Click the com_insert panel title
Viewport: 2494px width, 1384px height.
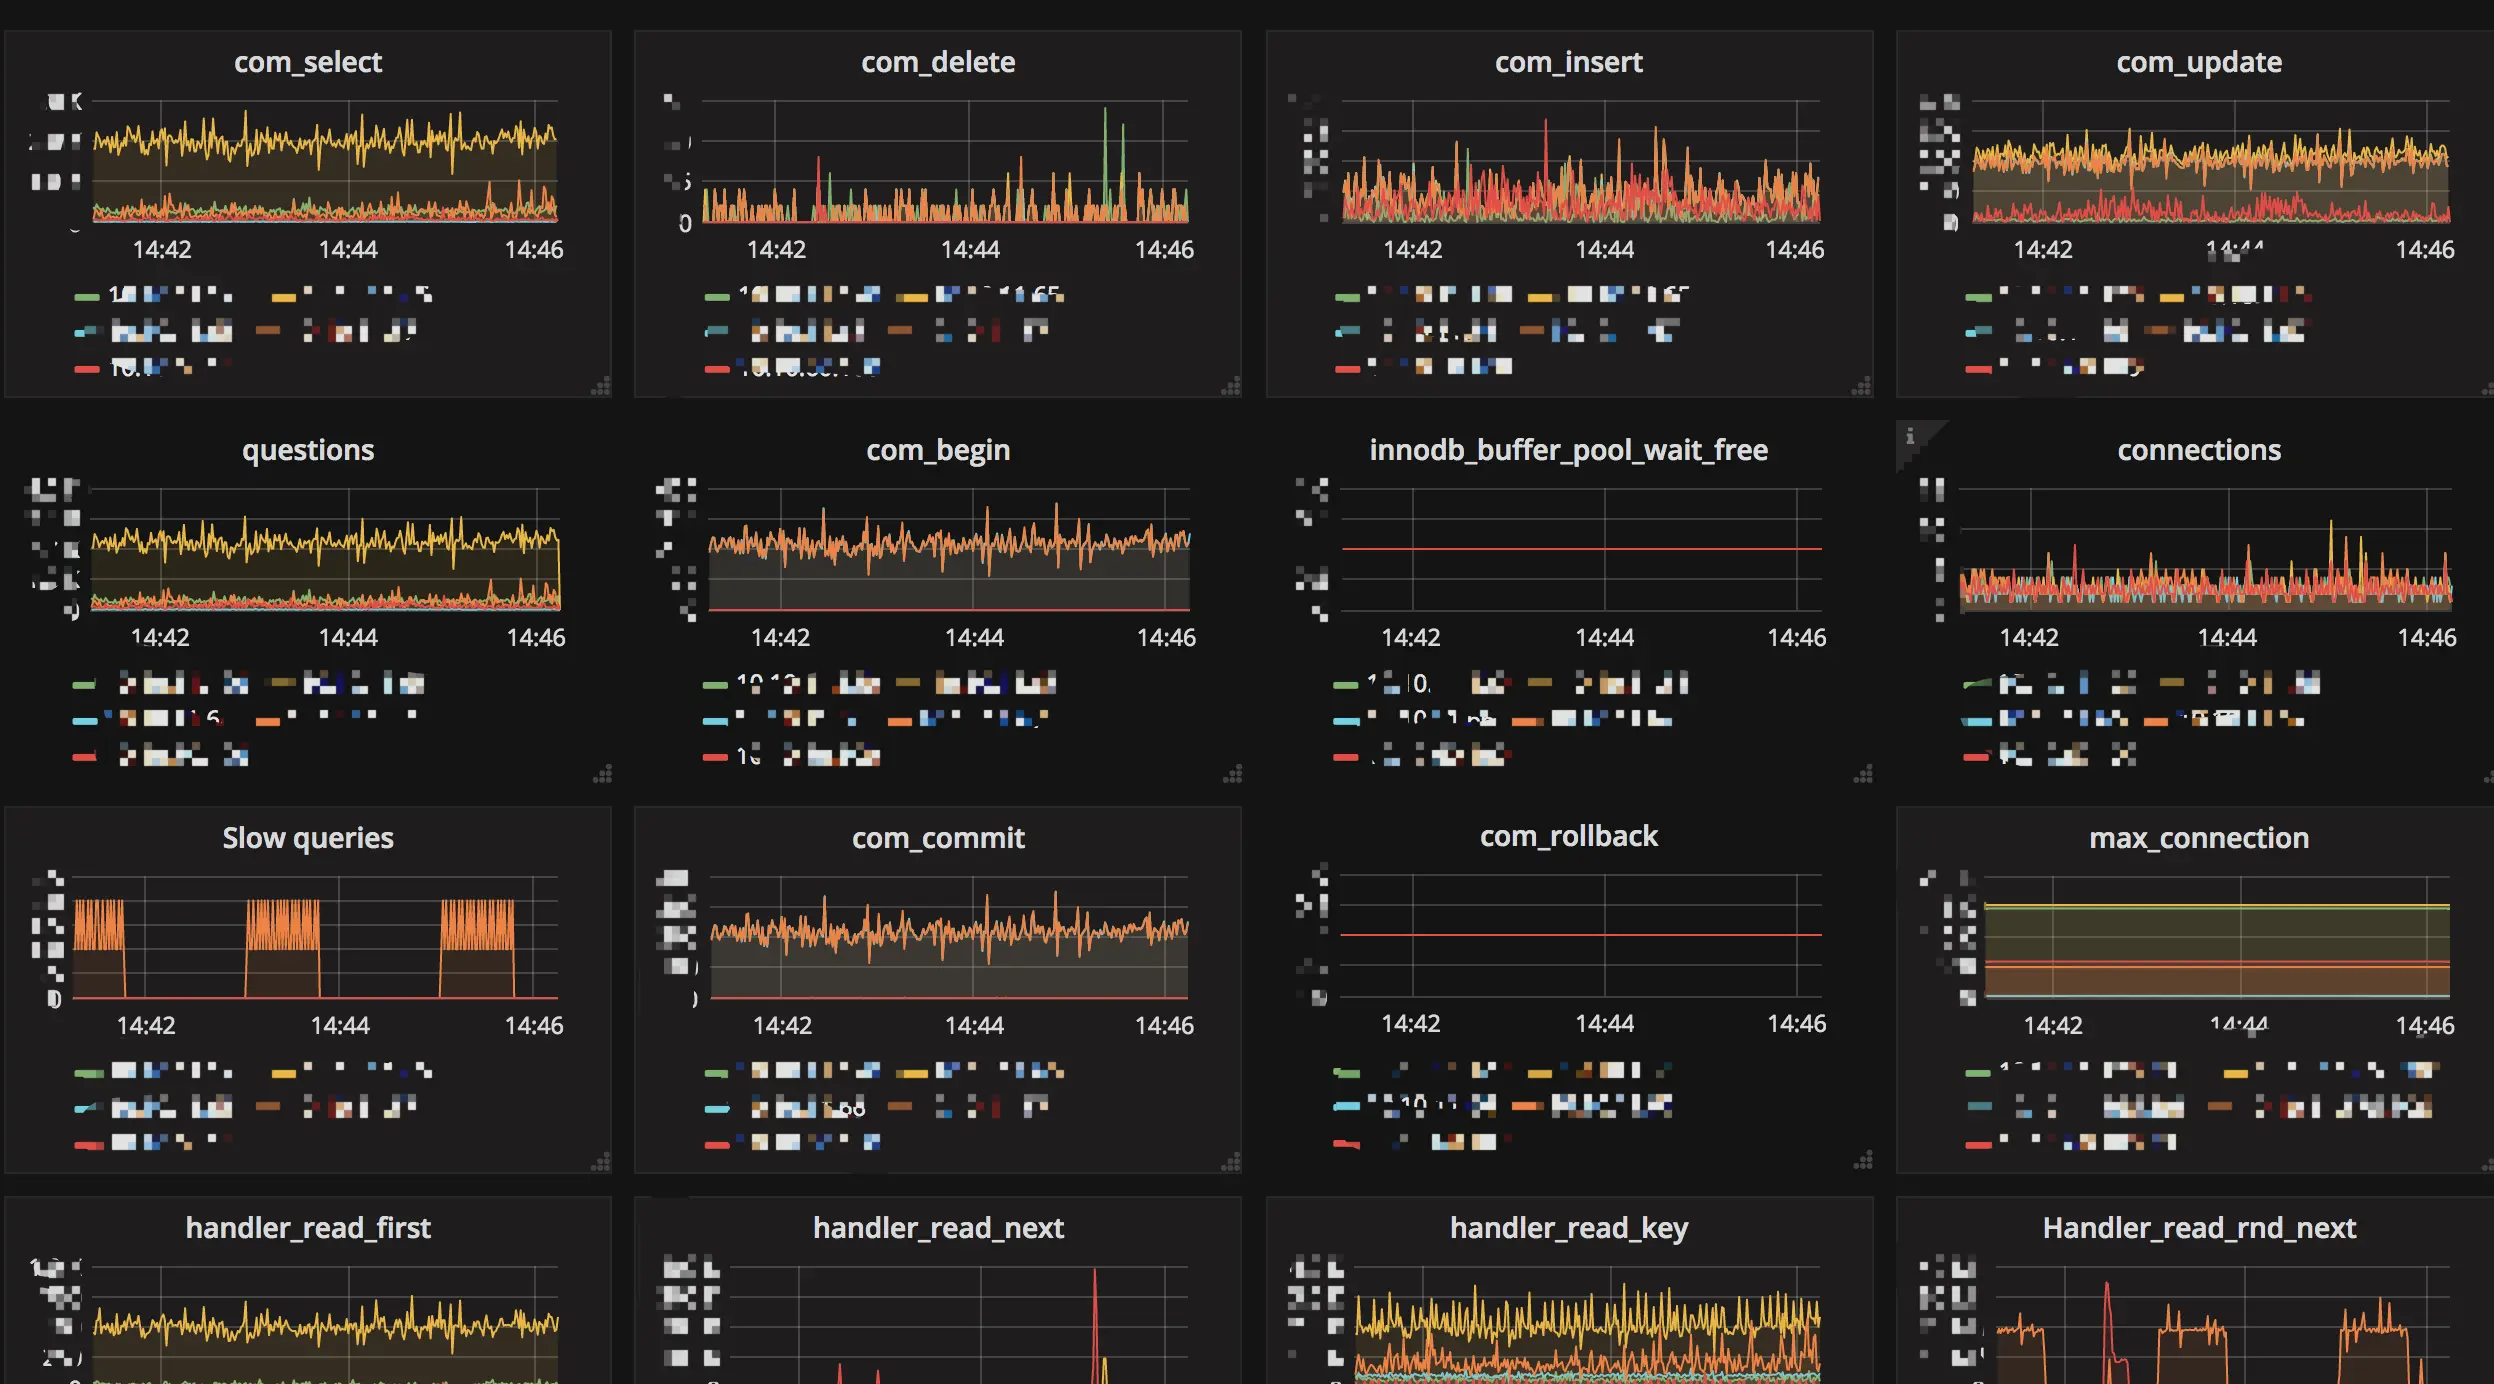click(1567, 62)
